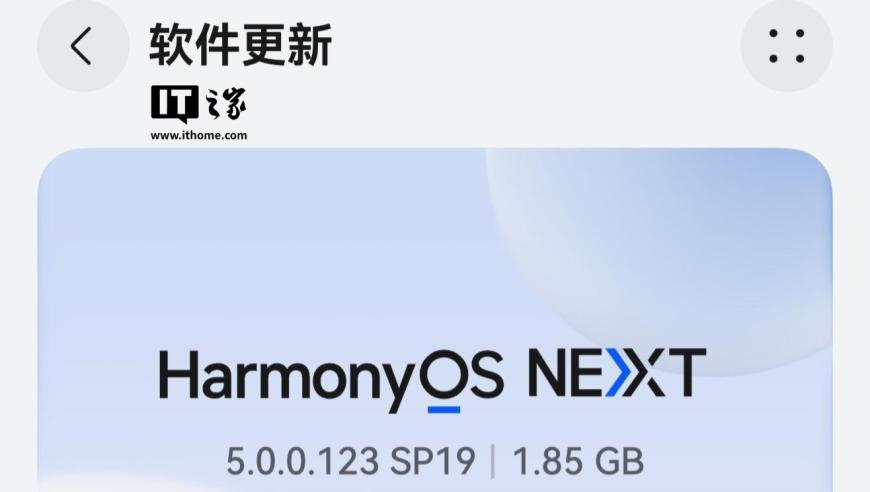
Task: Click the word NEXT in the banner
Action: pyautogui.click(x=617, y=372)
